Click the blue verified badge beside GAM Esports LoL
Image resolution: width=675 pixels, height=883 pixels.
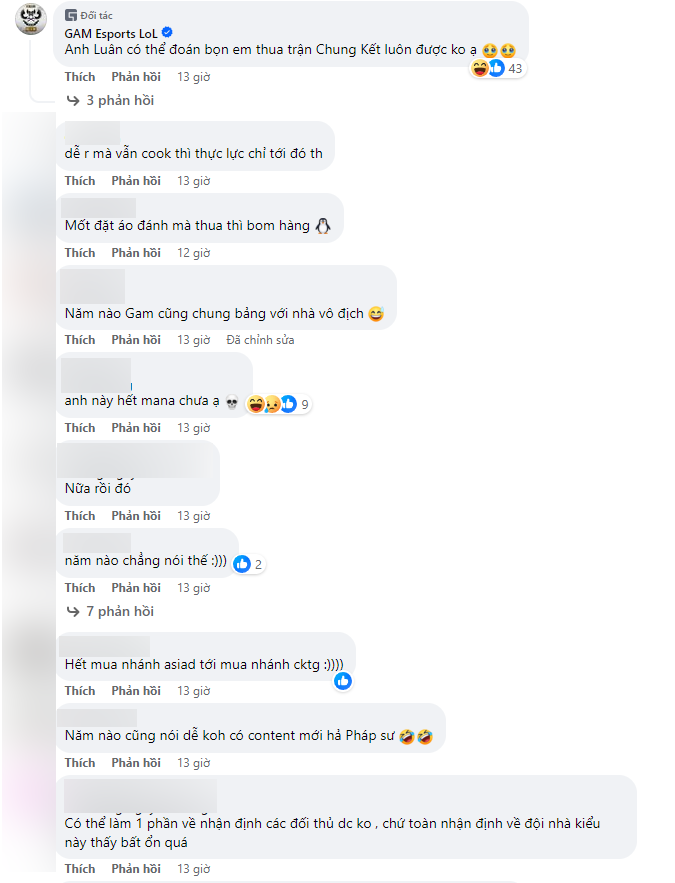(x=167, y=33)
